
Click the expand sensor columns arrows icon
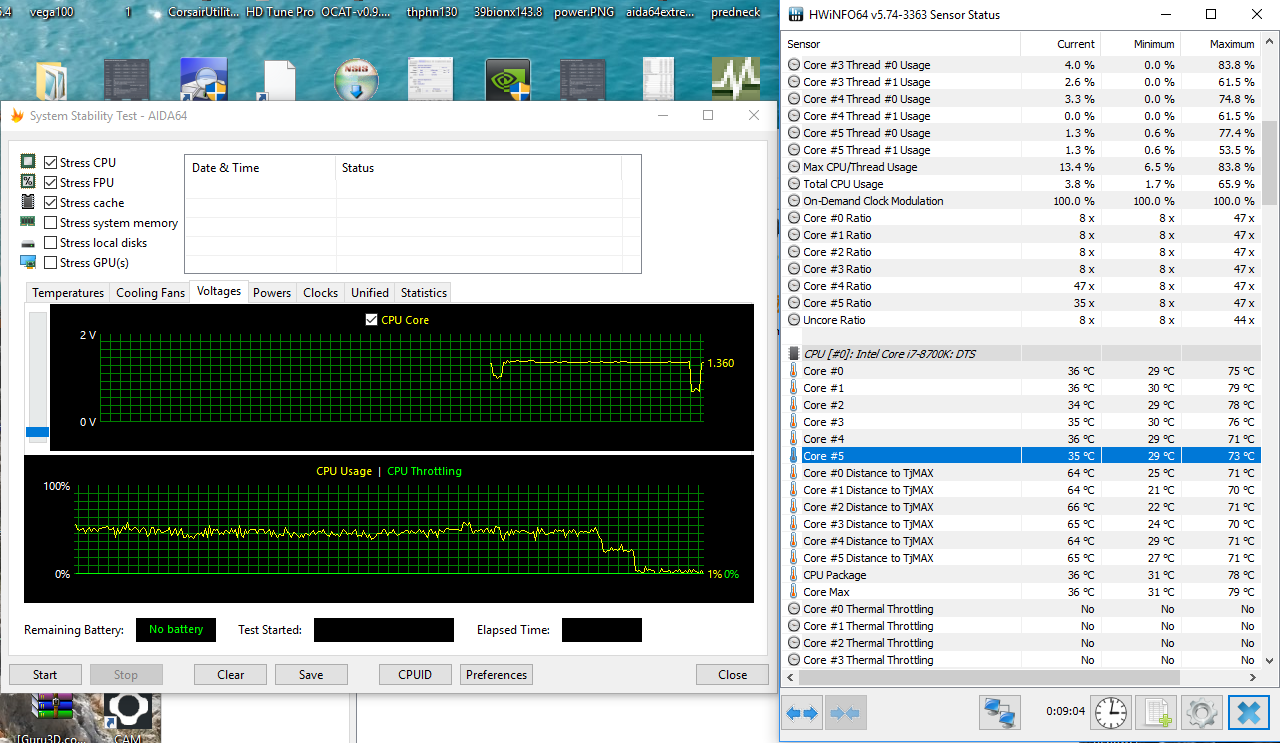pos(802,713)
